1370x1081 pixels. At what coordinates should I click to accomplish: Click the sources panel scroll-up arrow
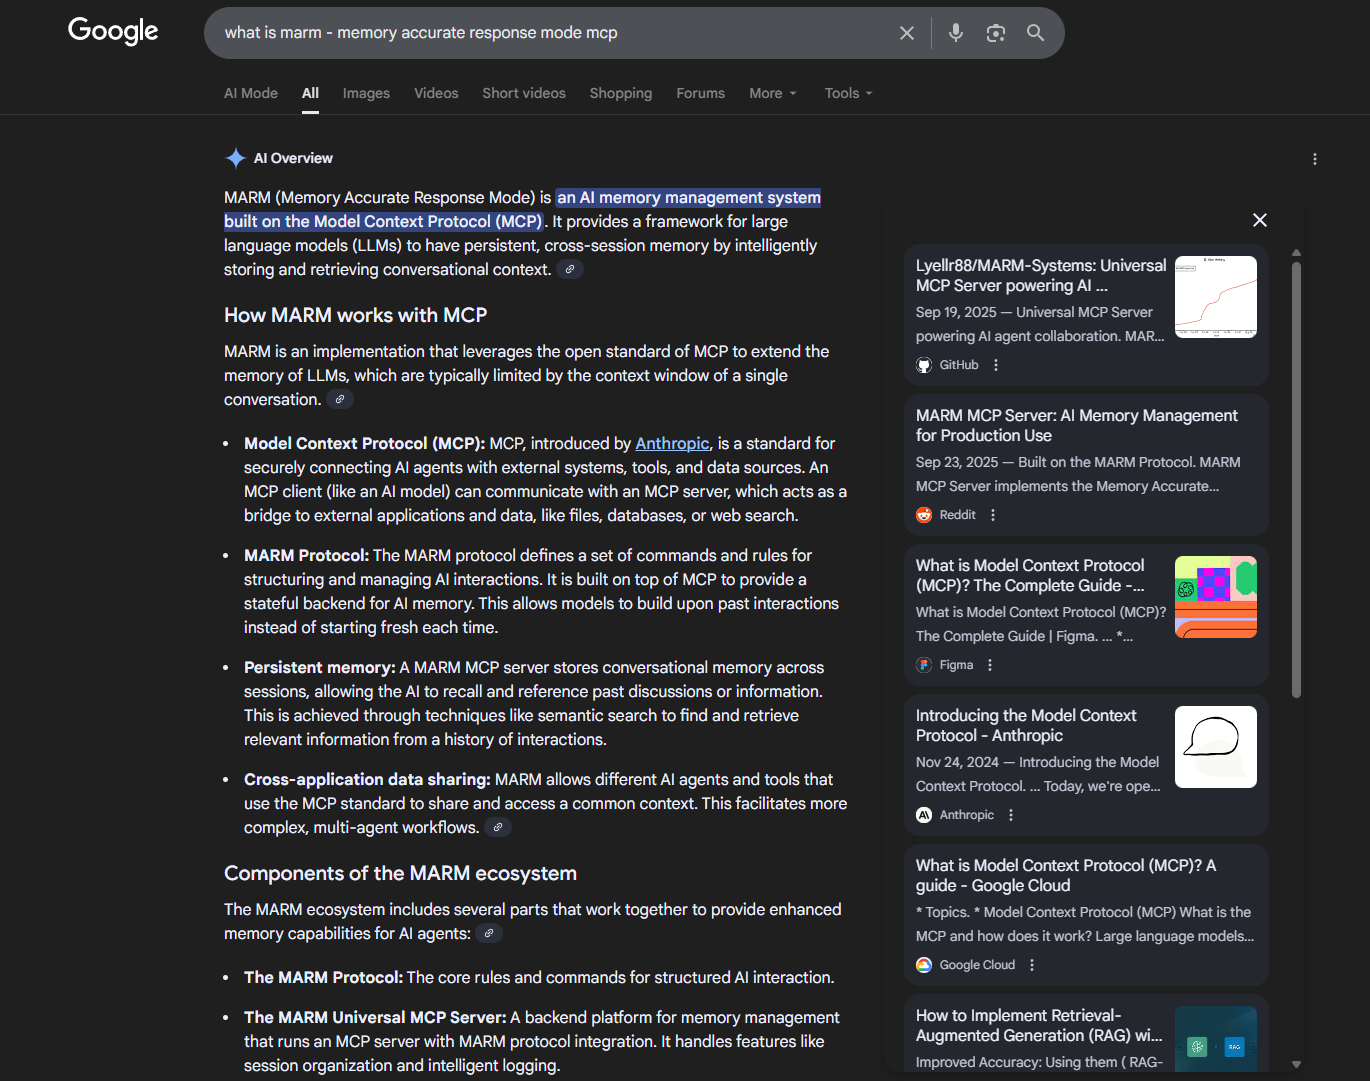(x=1296, y=253)
